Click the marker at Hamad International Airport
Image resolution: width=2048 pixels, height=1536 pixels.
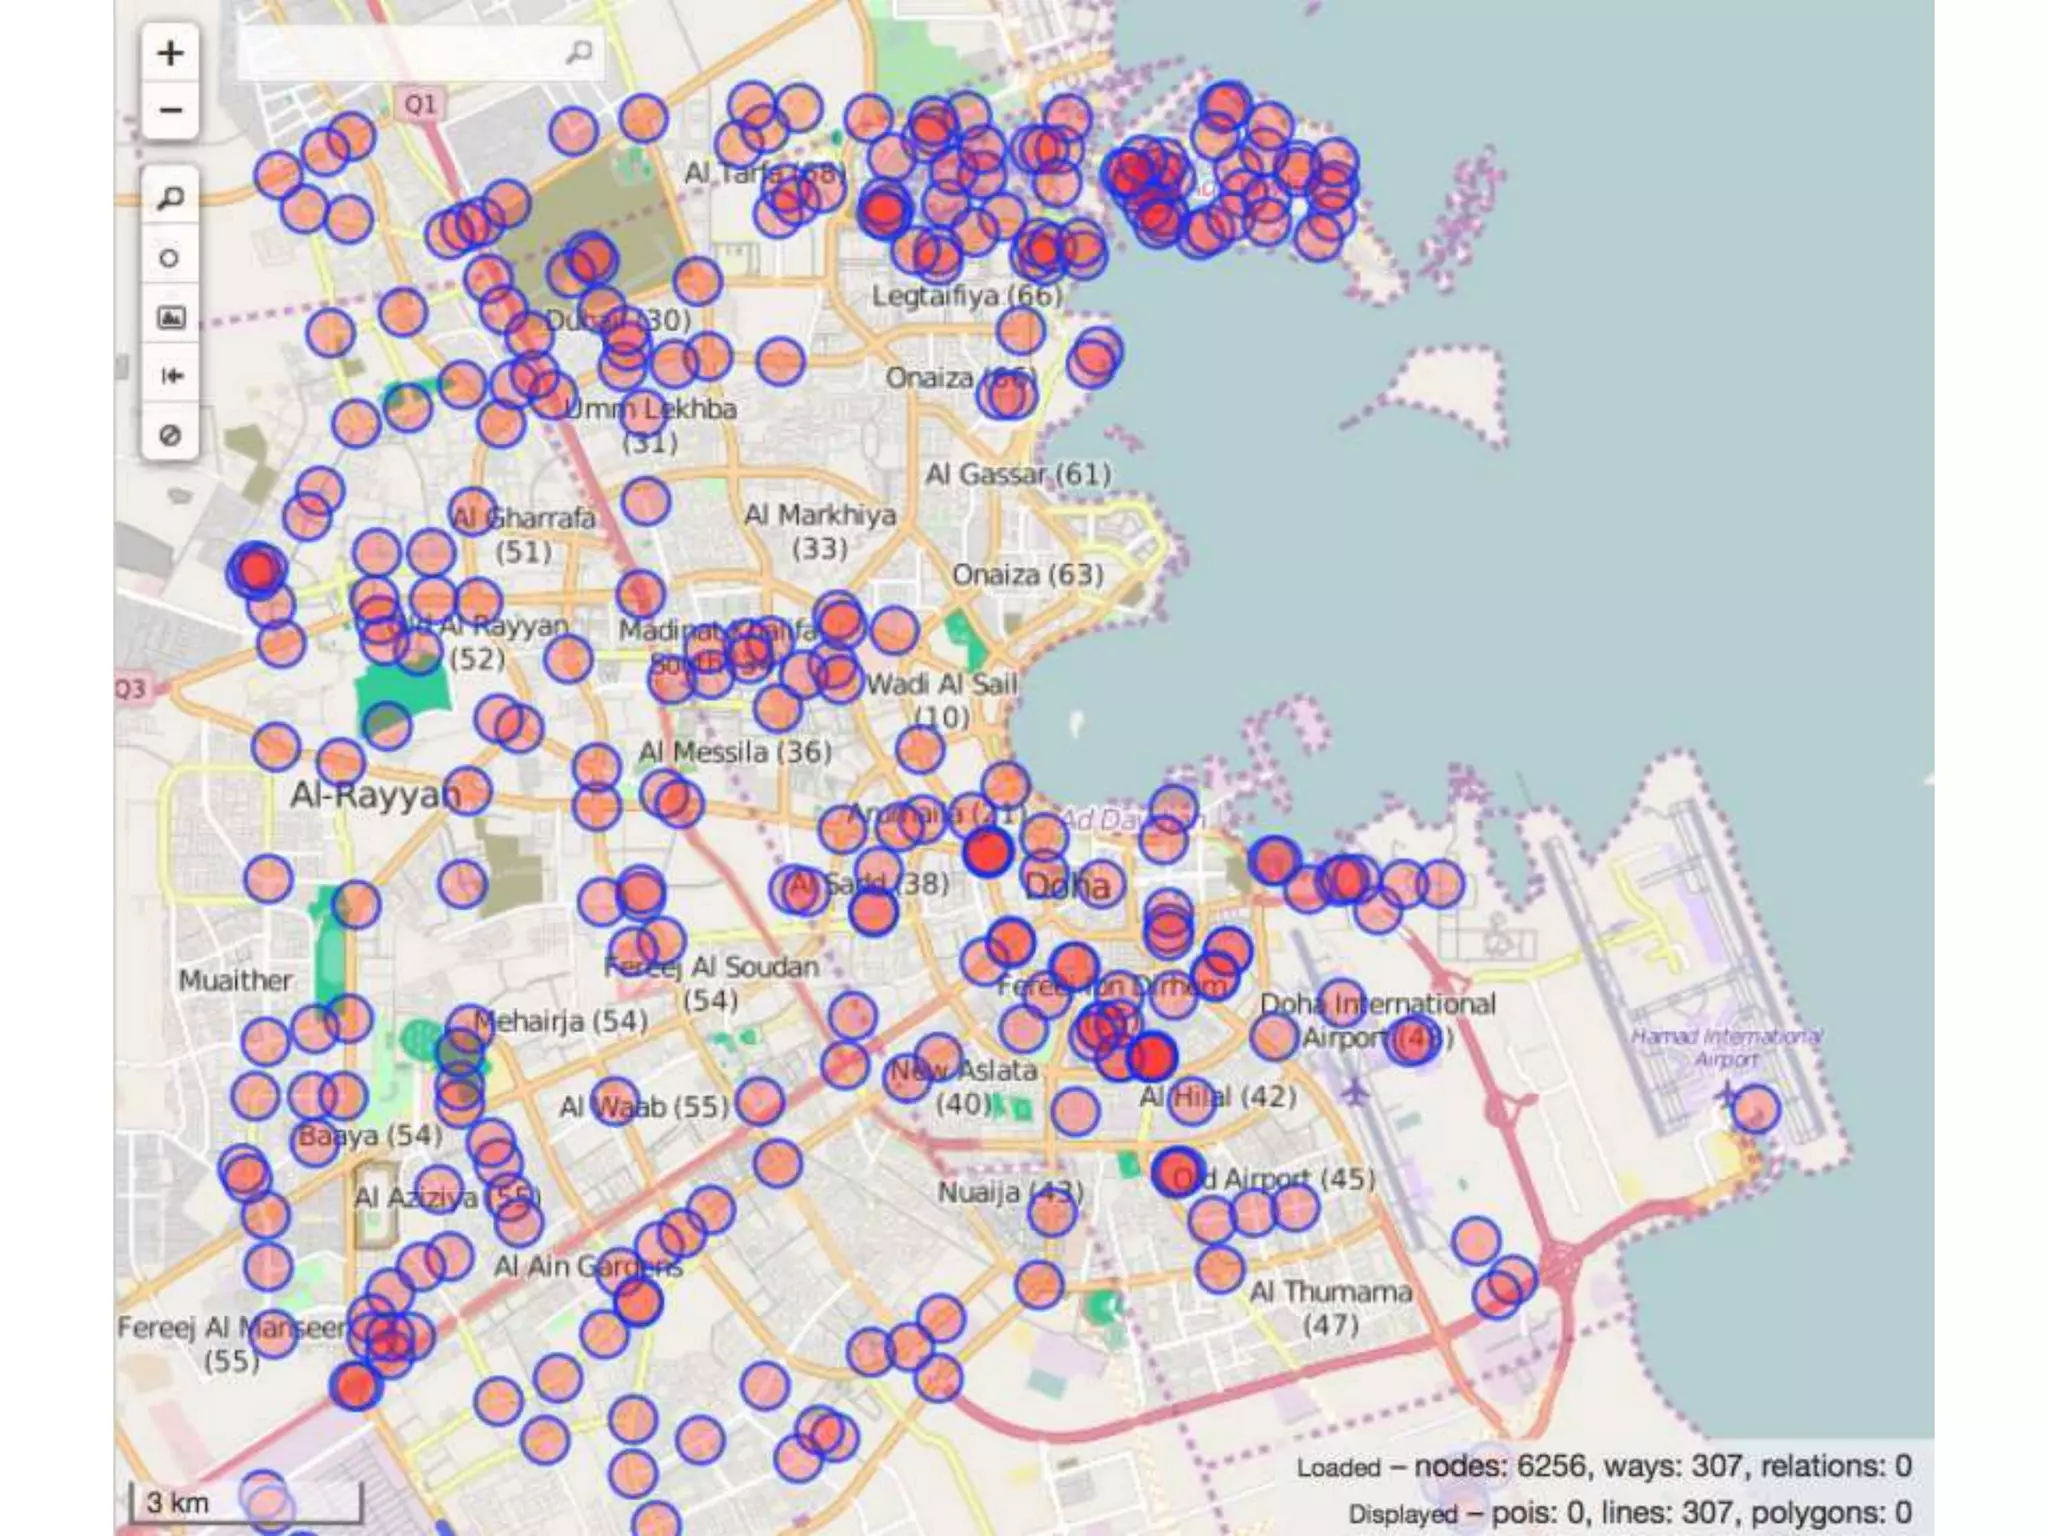[x=1755, y=1109]
